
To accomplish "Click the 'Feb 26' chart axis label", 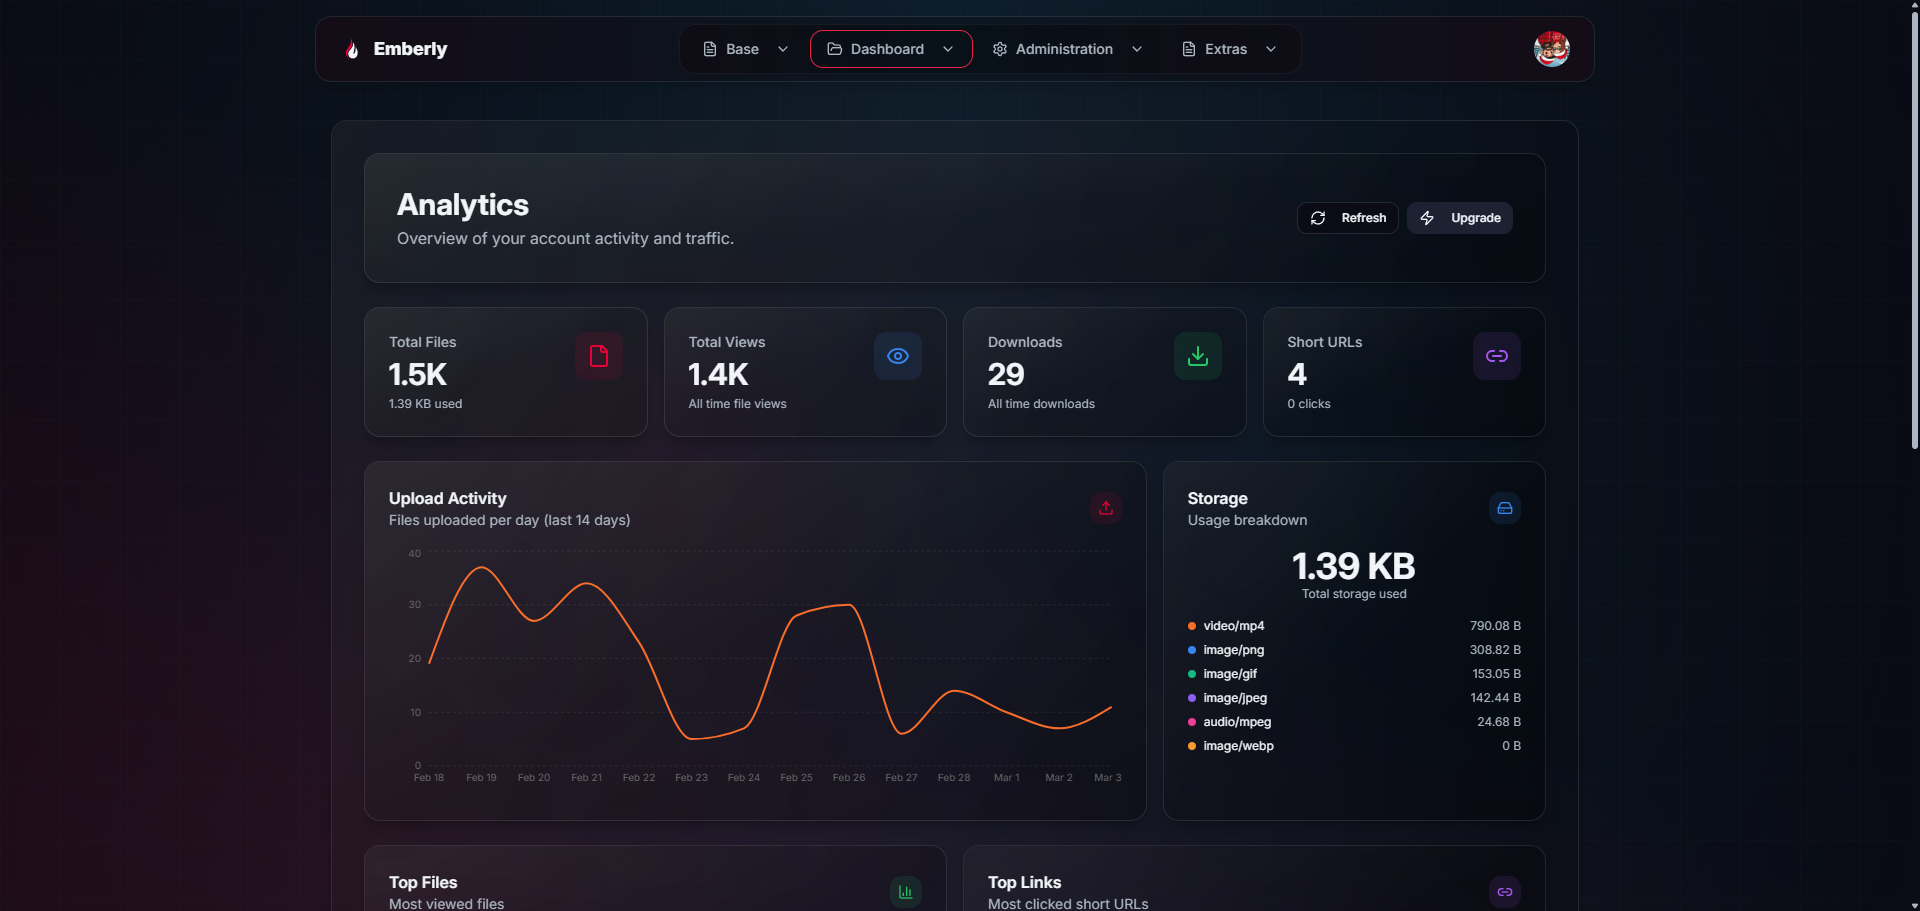I will (849, 778).
